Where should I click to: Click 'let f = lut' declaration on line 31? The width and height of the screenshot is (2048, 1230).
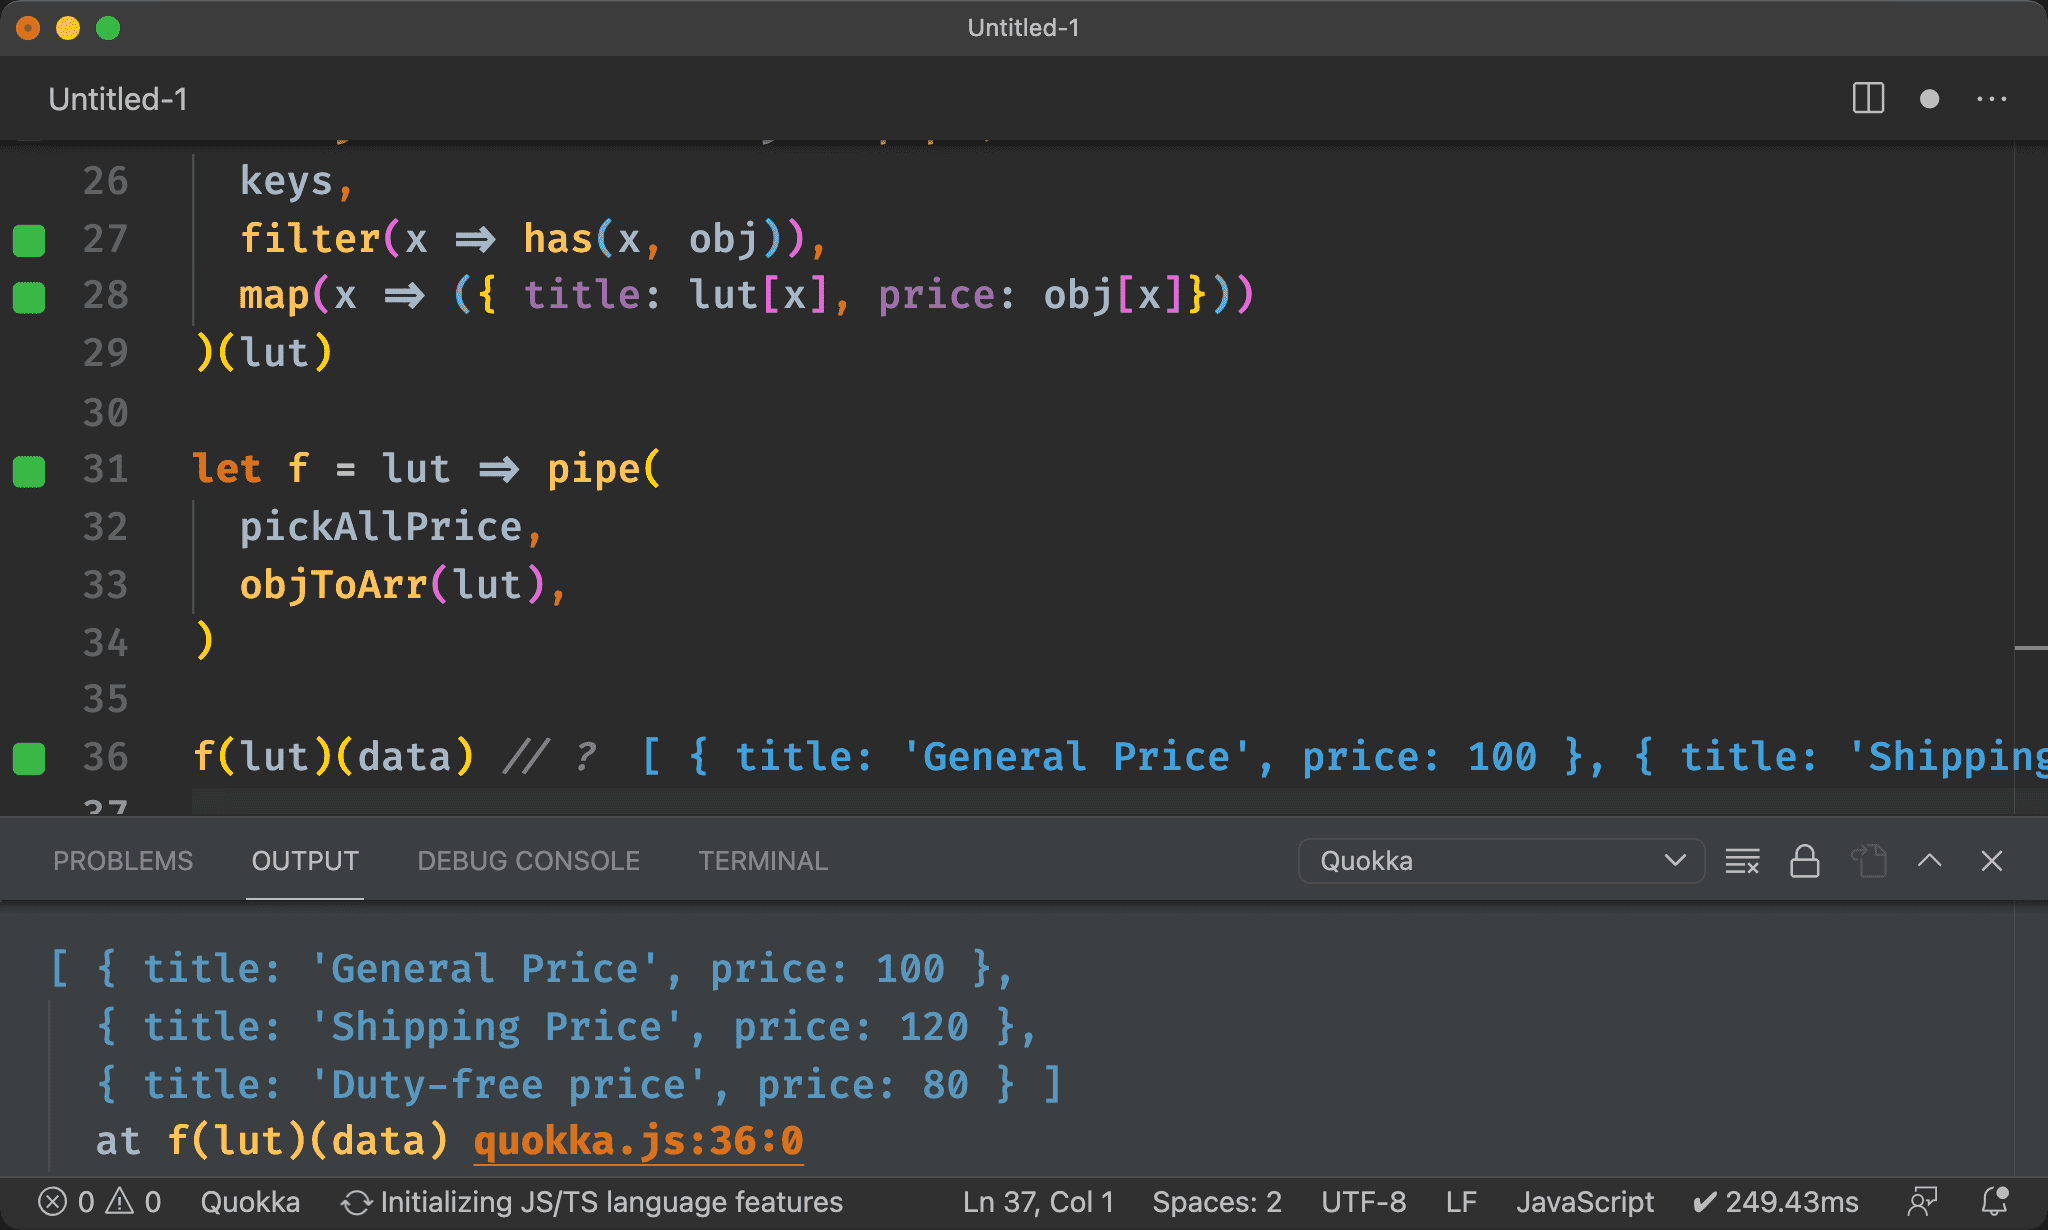pyautogui.click(x=321, y=469)
